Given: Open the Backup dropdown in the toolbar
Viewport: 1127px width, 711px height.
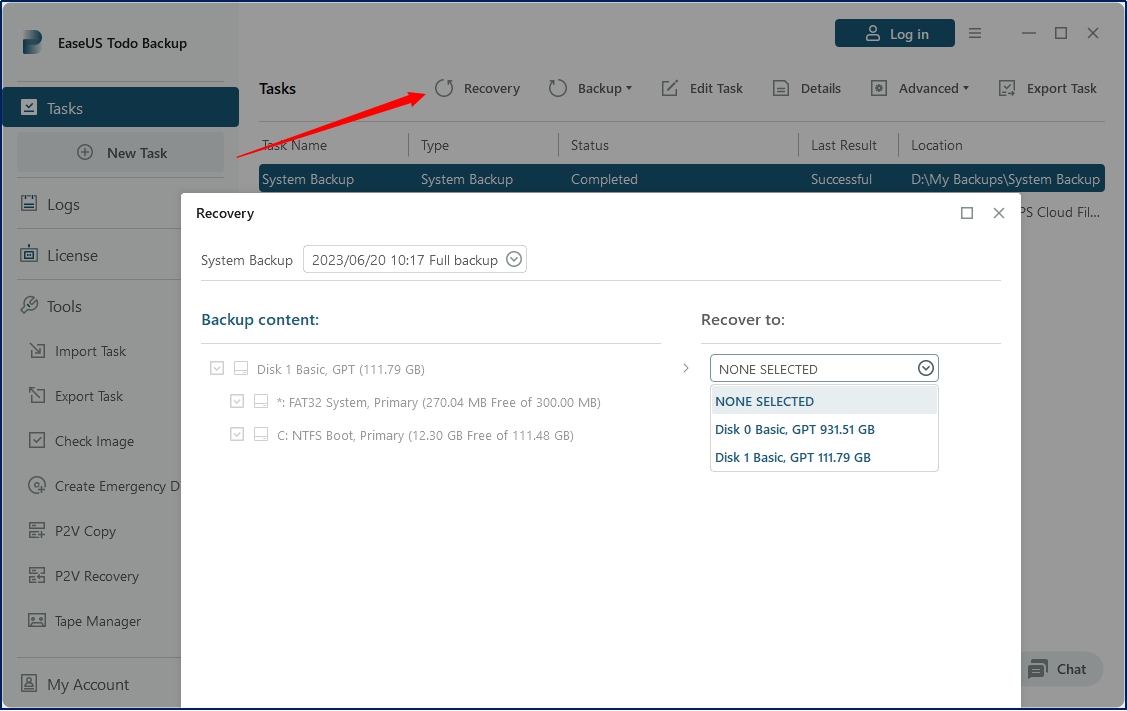Looking at the screenshot, I should tap(590, 88).
